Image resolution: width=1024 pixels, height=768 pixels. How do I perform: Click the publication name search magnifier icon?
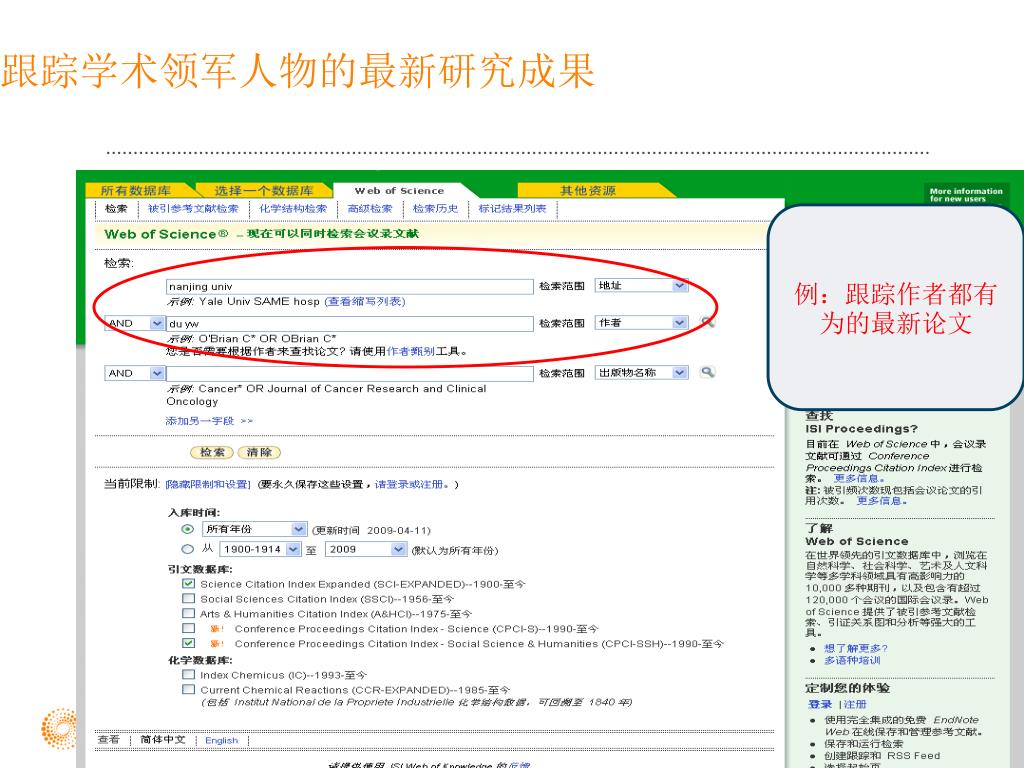point(707,372)
